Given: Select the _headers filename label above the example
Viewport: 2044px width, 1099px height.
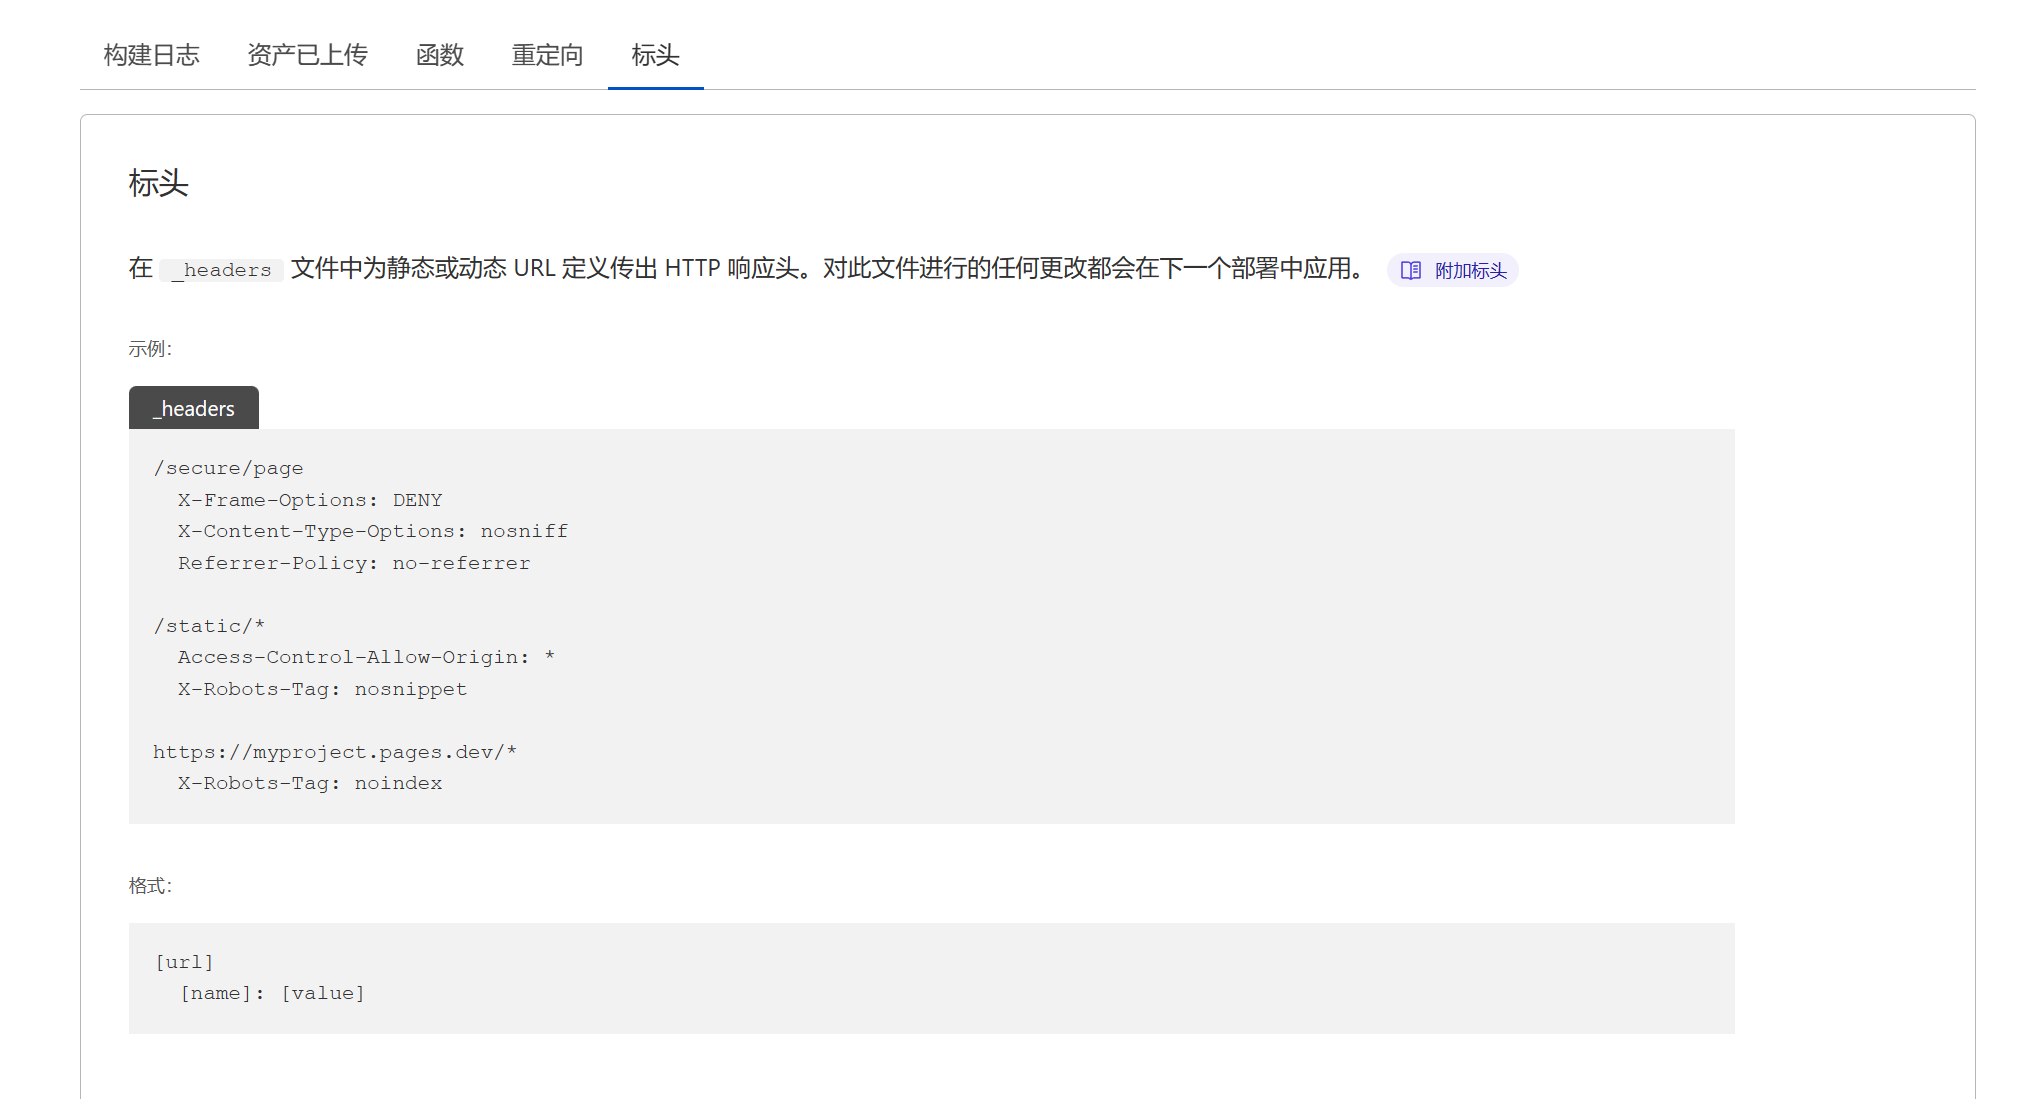Looking at the screenshot, I should click(x=193, y=408).
